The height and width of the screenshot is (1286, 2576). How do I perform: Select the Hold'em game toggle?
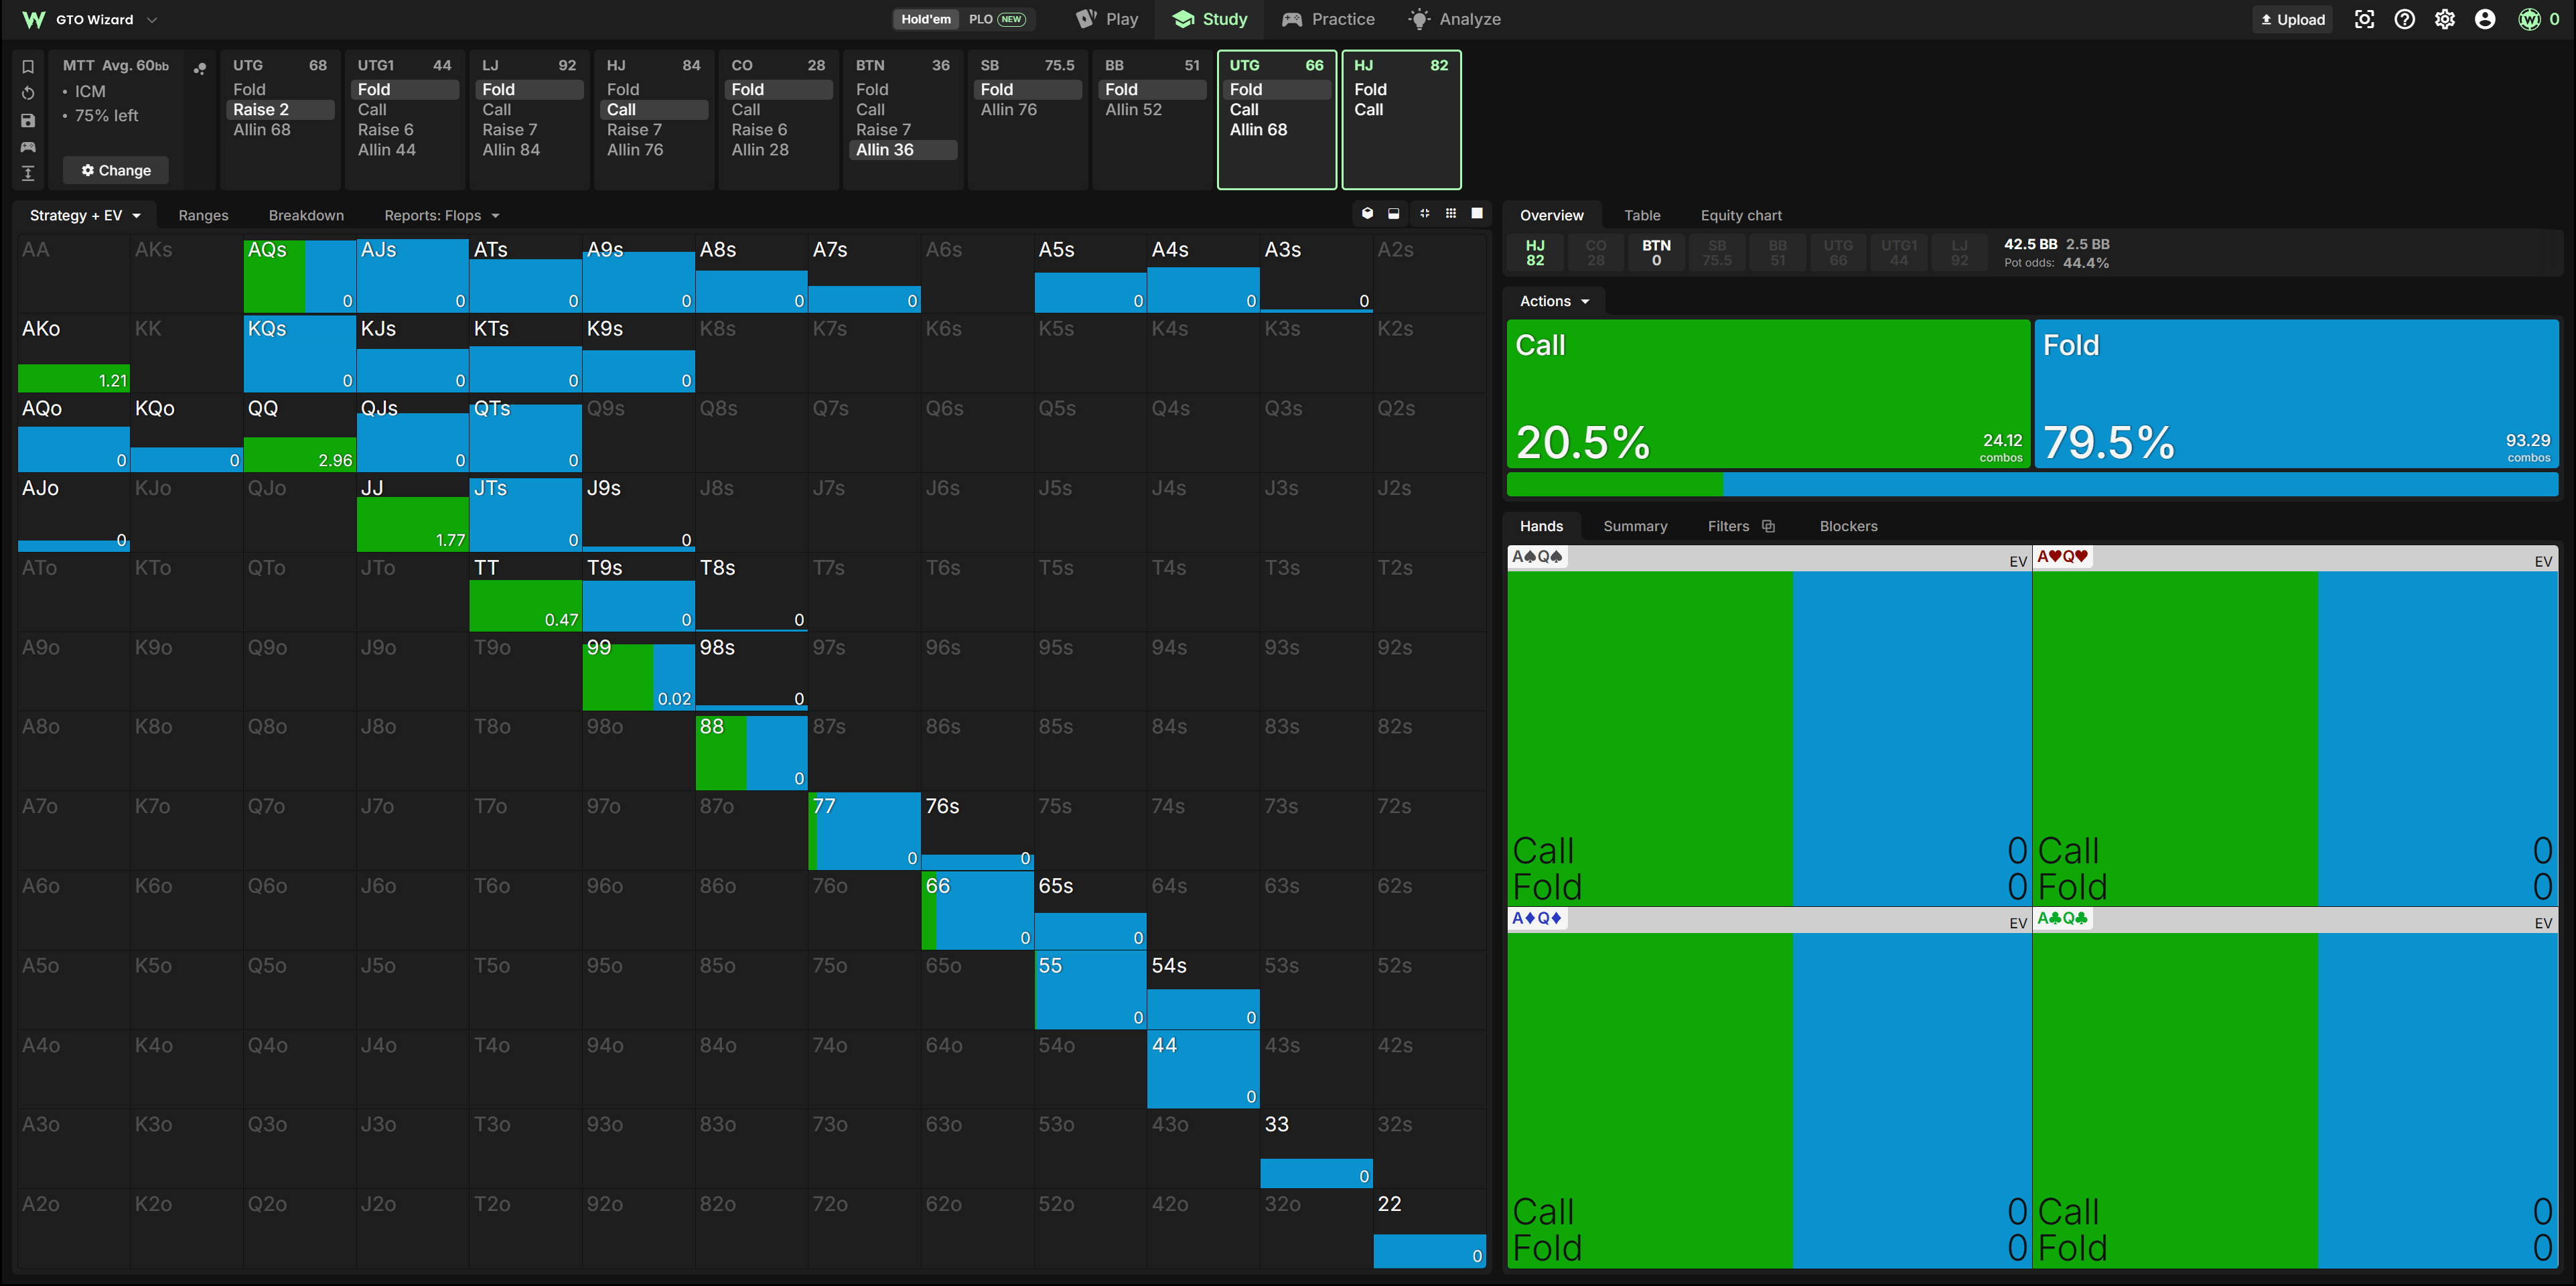pos(926,19)
